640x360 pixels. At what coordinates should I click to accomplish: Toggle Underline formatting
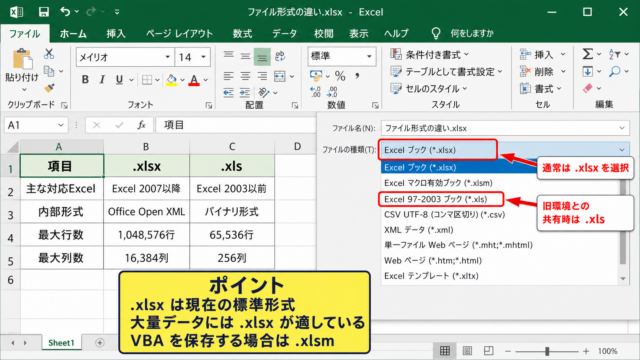[x=119, y=80]
